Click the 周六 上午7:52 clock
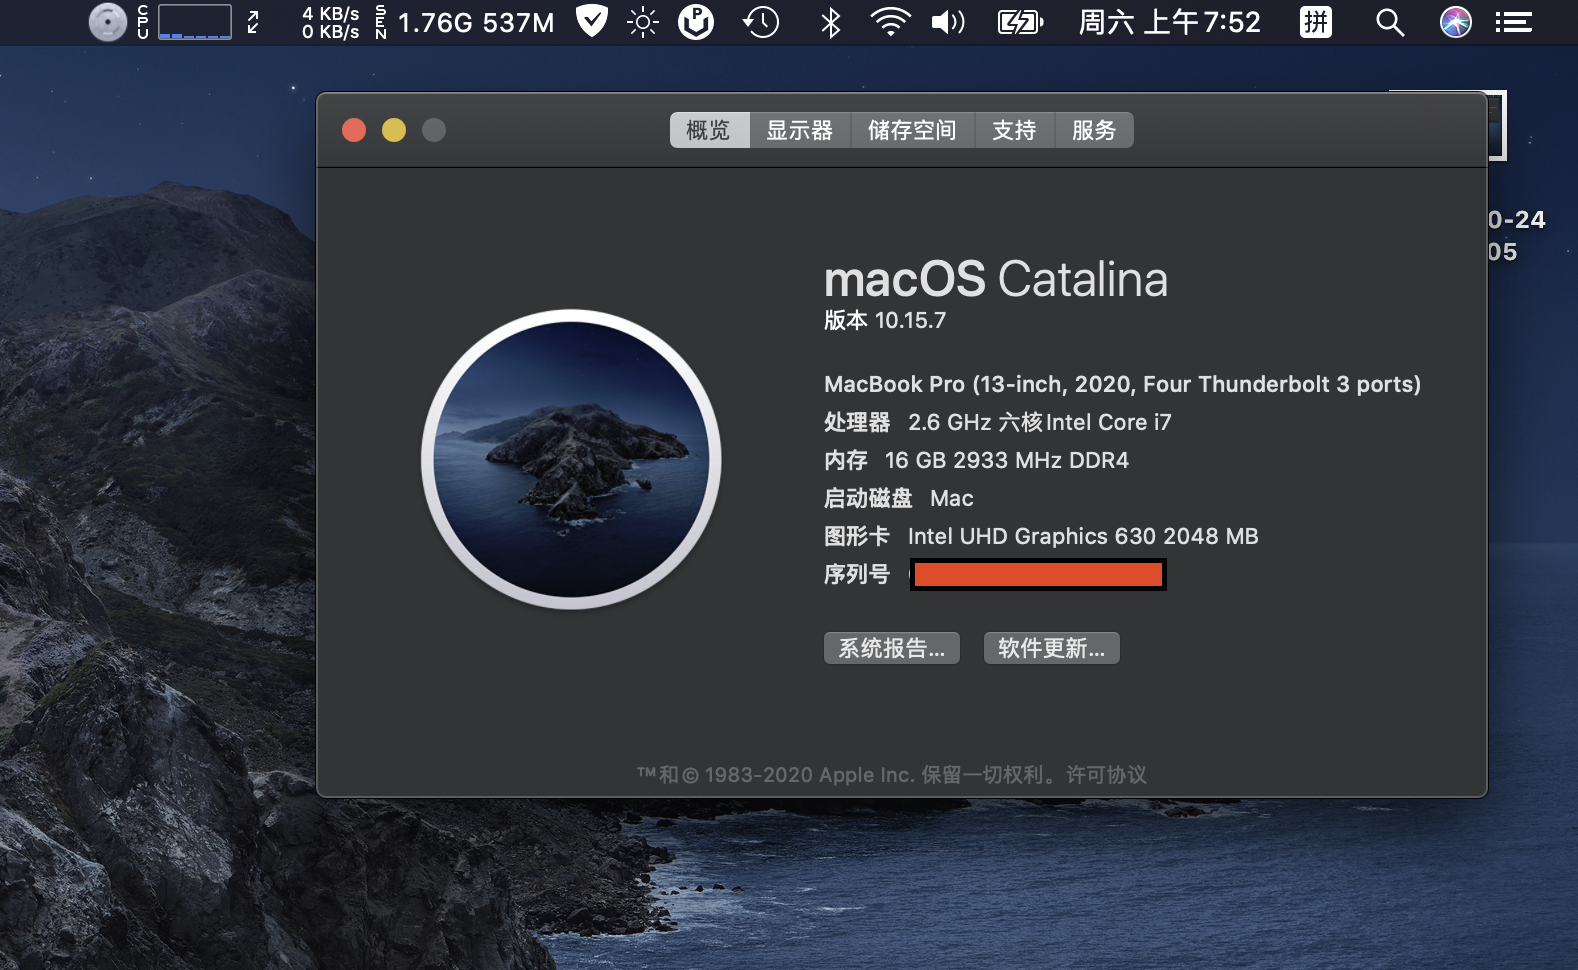Viewport: 1578px width, 970px height. point(1170,22)
